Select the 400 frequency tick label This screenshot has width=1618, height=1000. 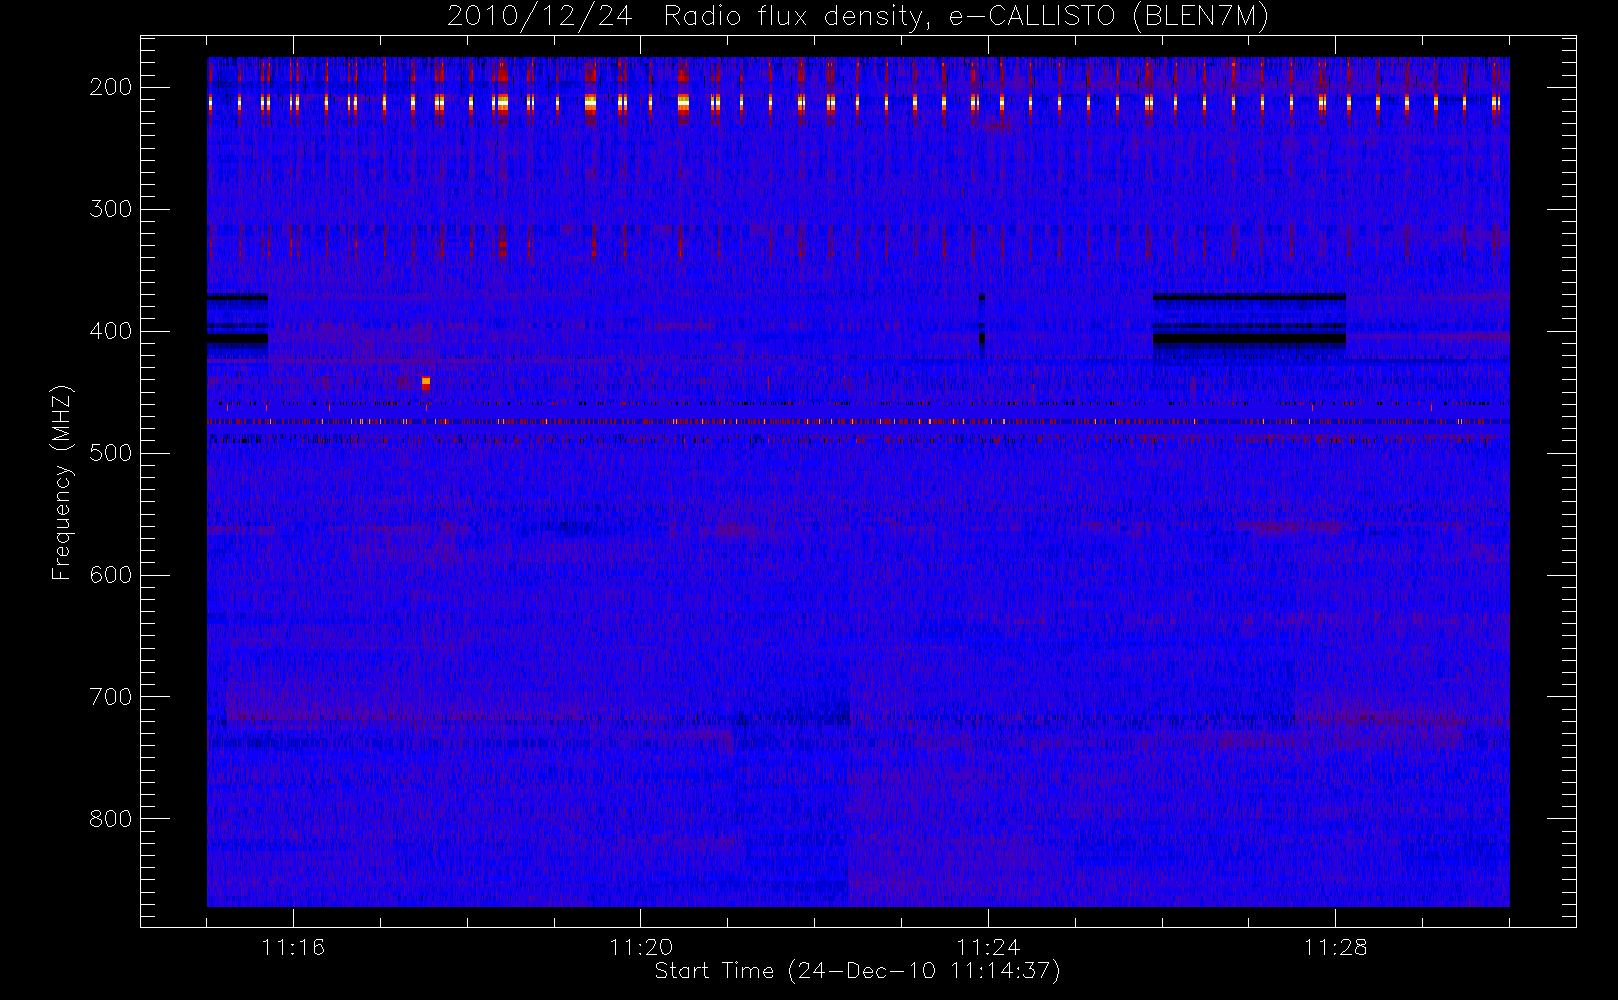[x=111, y=331]
